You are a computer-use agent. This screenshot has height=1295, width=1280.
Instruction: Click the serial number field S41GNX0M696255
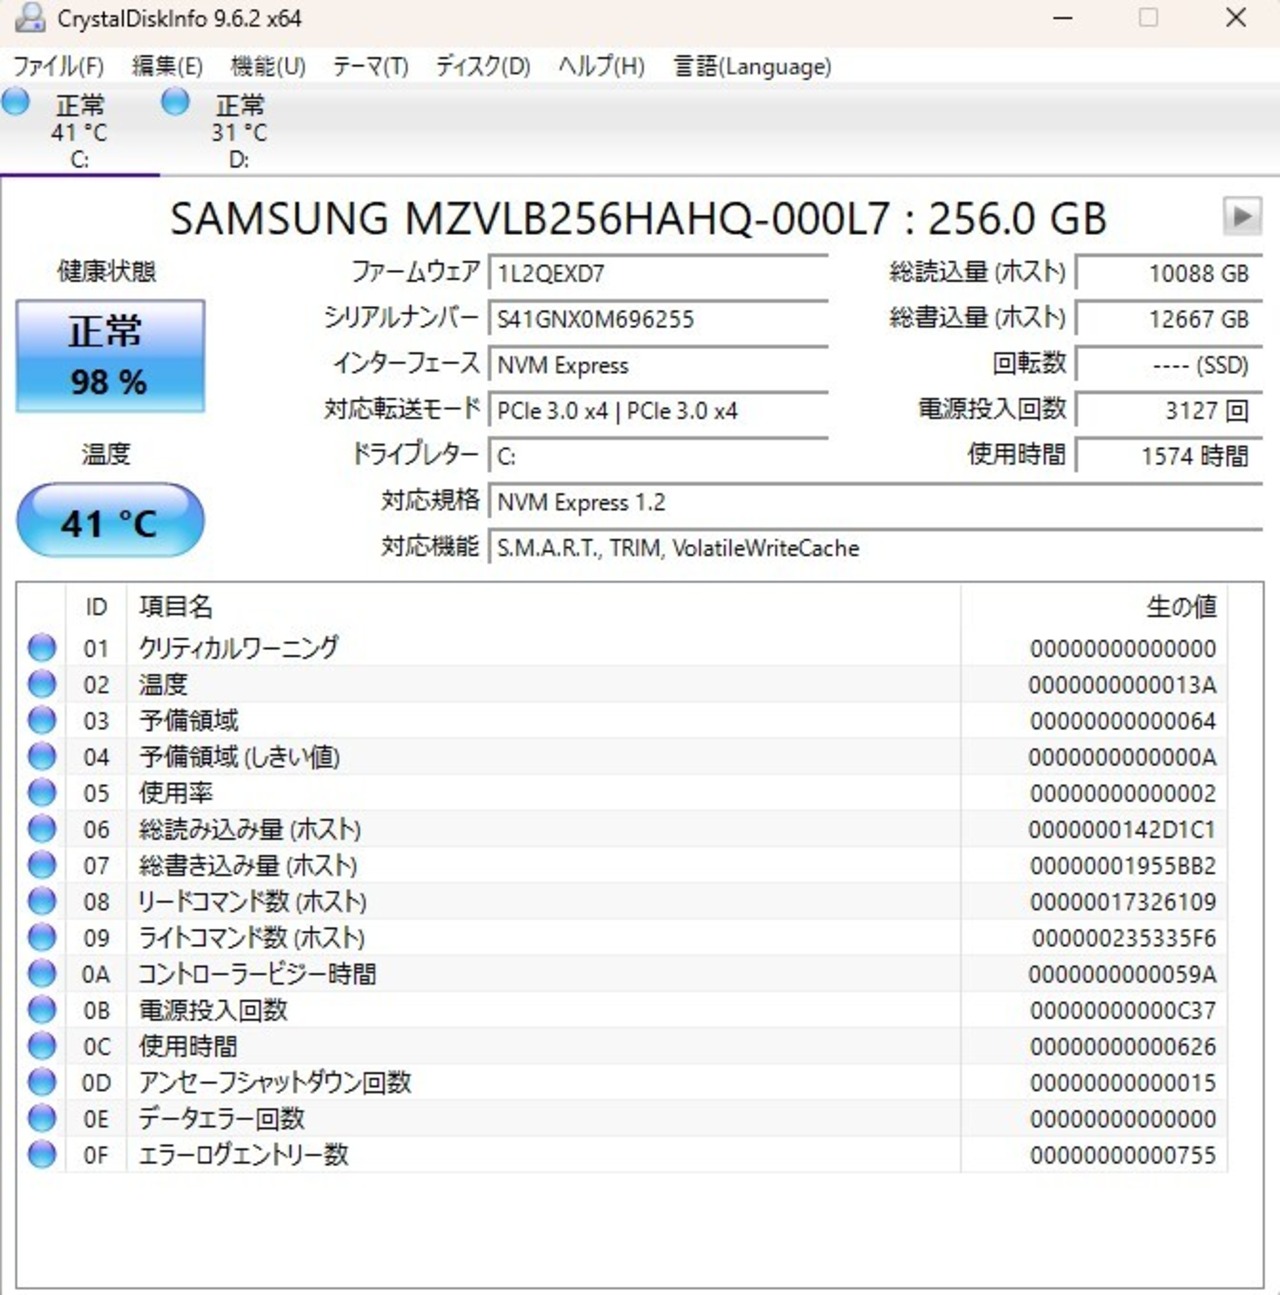coord(658,319)
